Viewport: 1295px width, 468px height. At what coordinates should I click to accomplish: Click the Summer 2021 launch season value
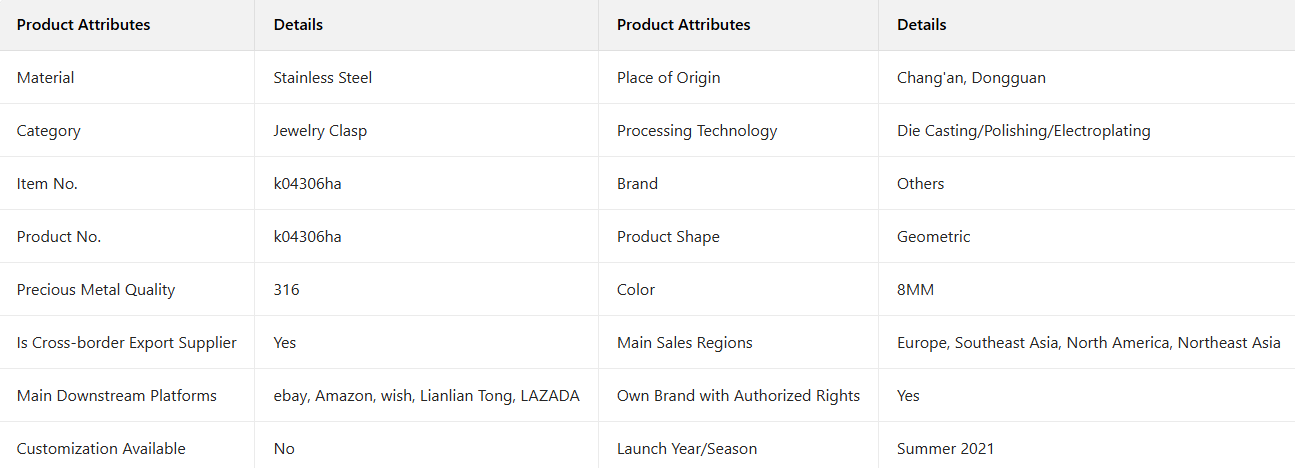(945, 449)
